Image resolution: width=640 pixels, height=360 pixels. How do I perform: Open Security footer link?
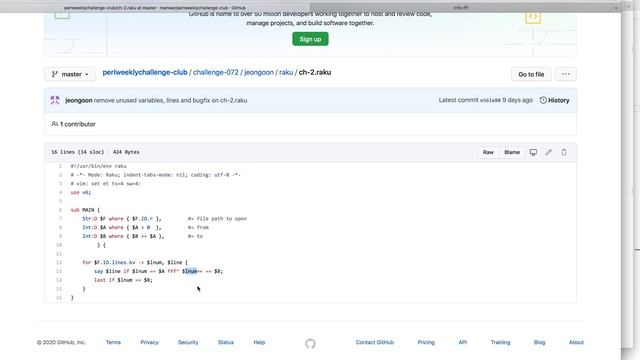[x=188, y=342]
